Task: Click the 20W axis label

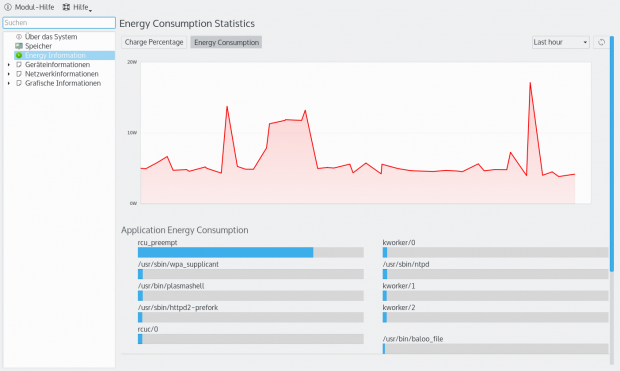Action: point(132,62)
